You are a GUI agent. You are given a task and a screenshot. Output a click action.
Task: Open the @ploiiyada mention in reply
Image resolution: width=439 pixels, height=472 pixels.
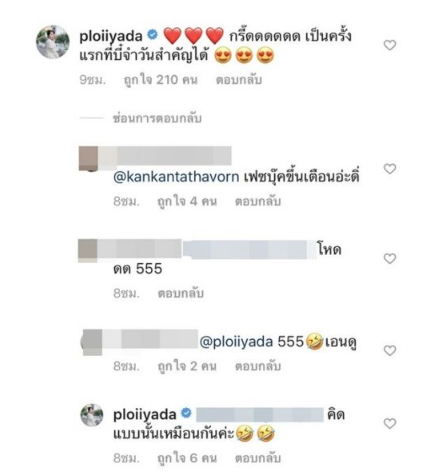point(236,342)
